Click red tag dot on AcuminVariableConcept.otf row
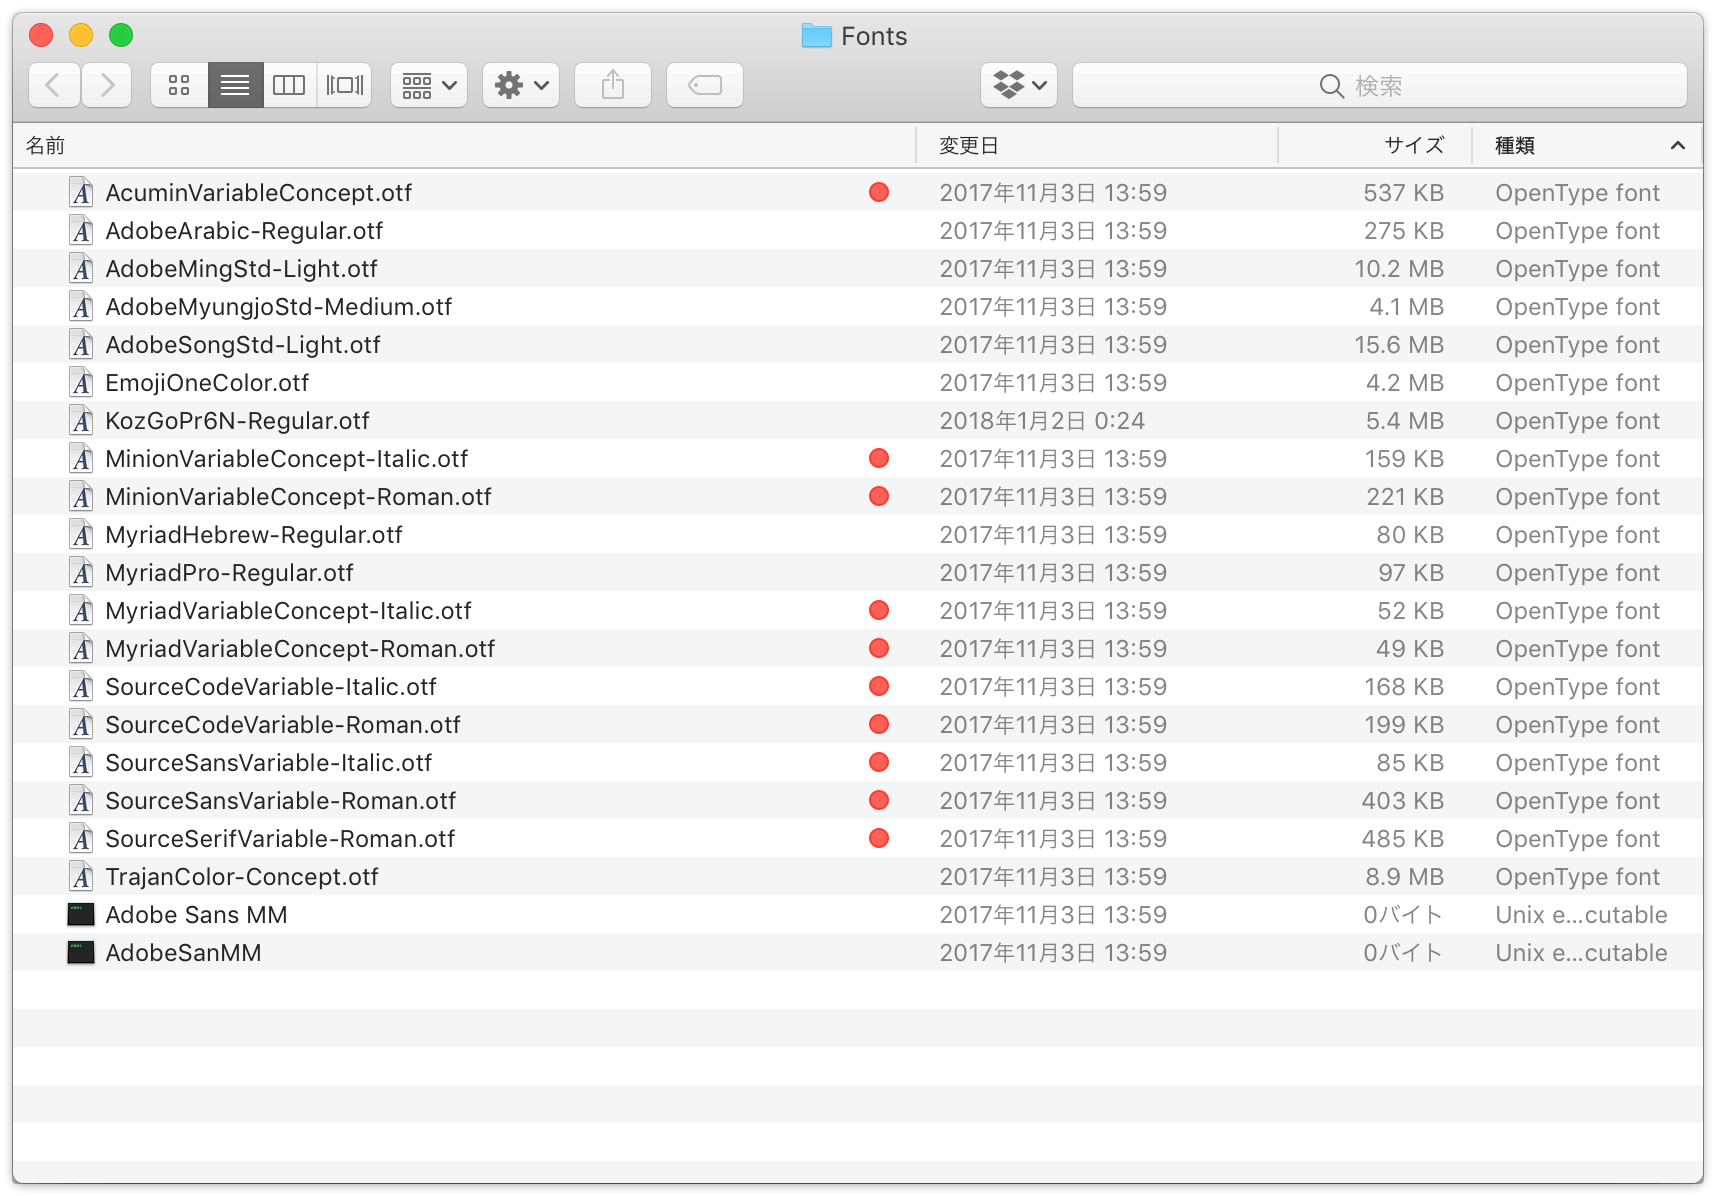Image resolution: width=1716 pixels, height=1196 pixels. point(879,192)
